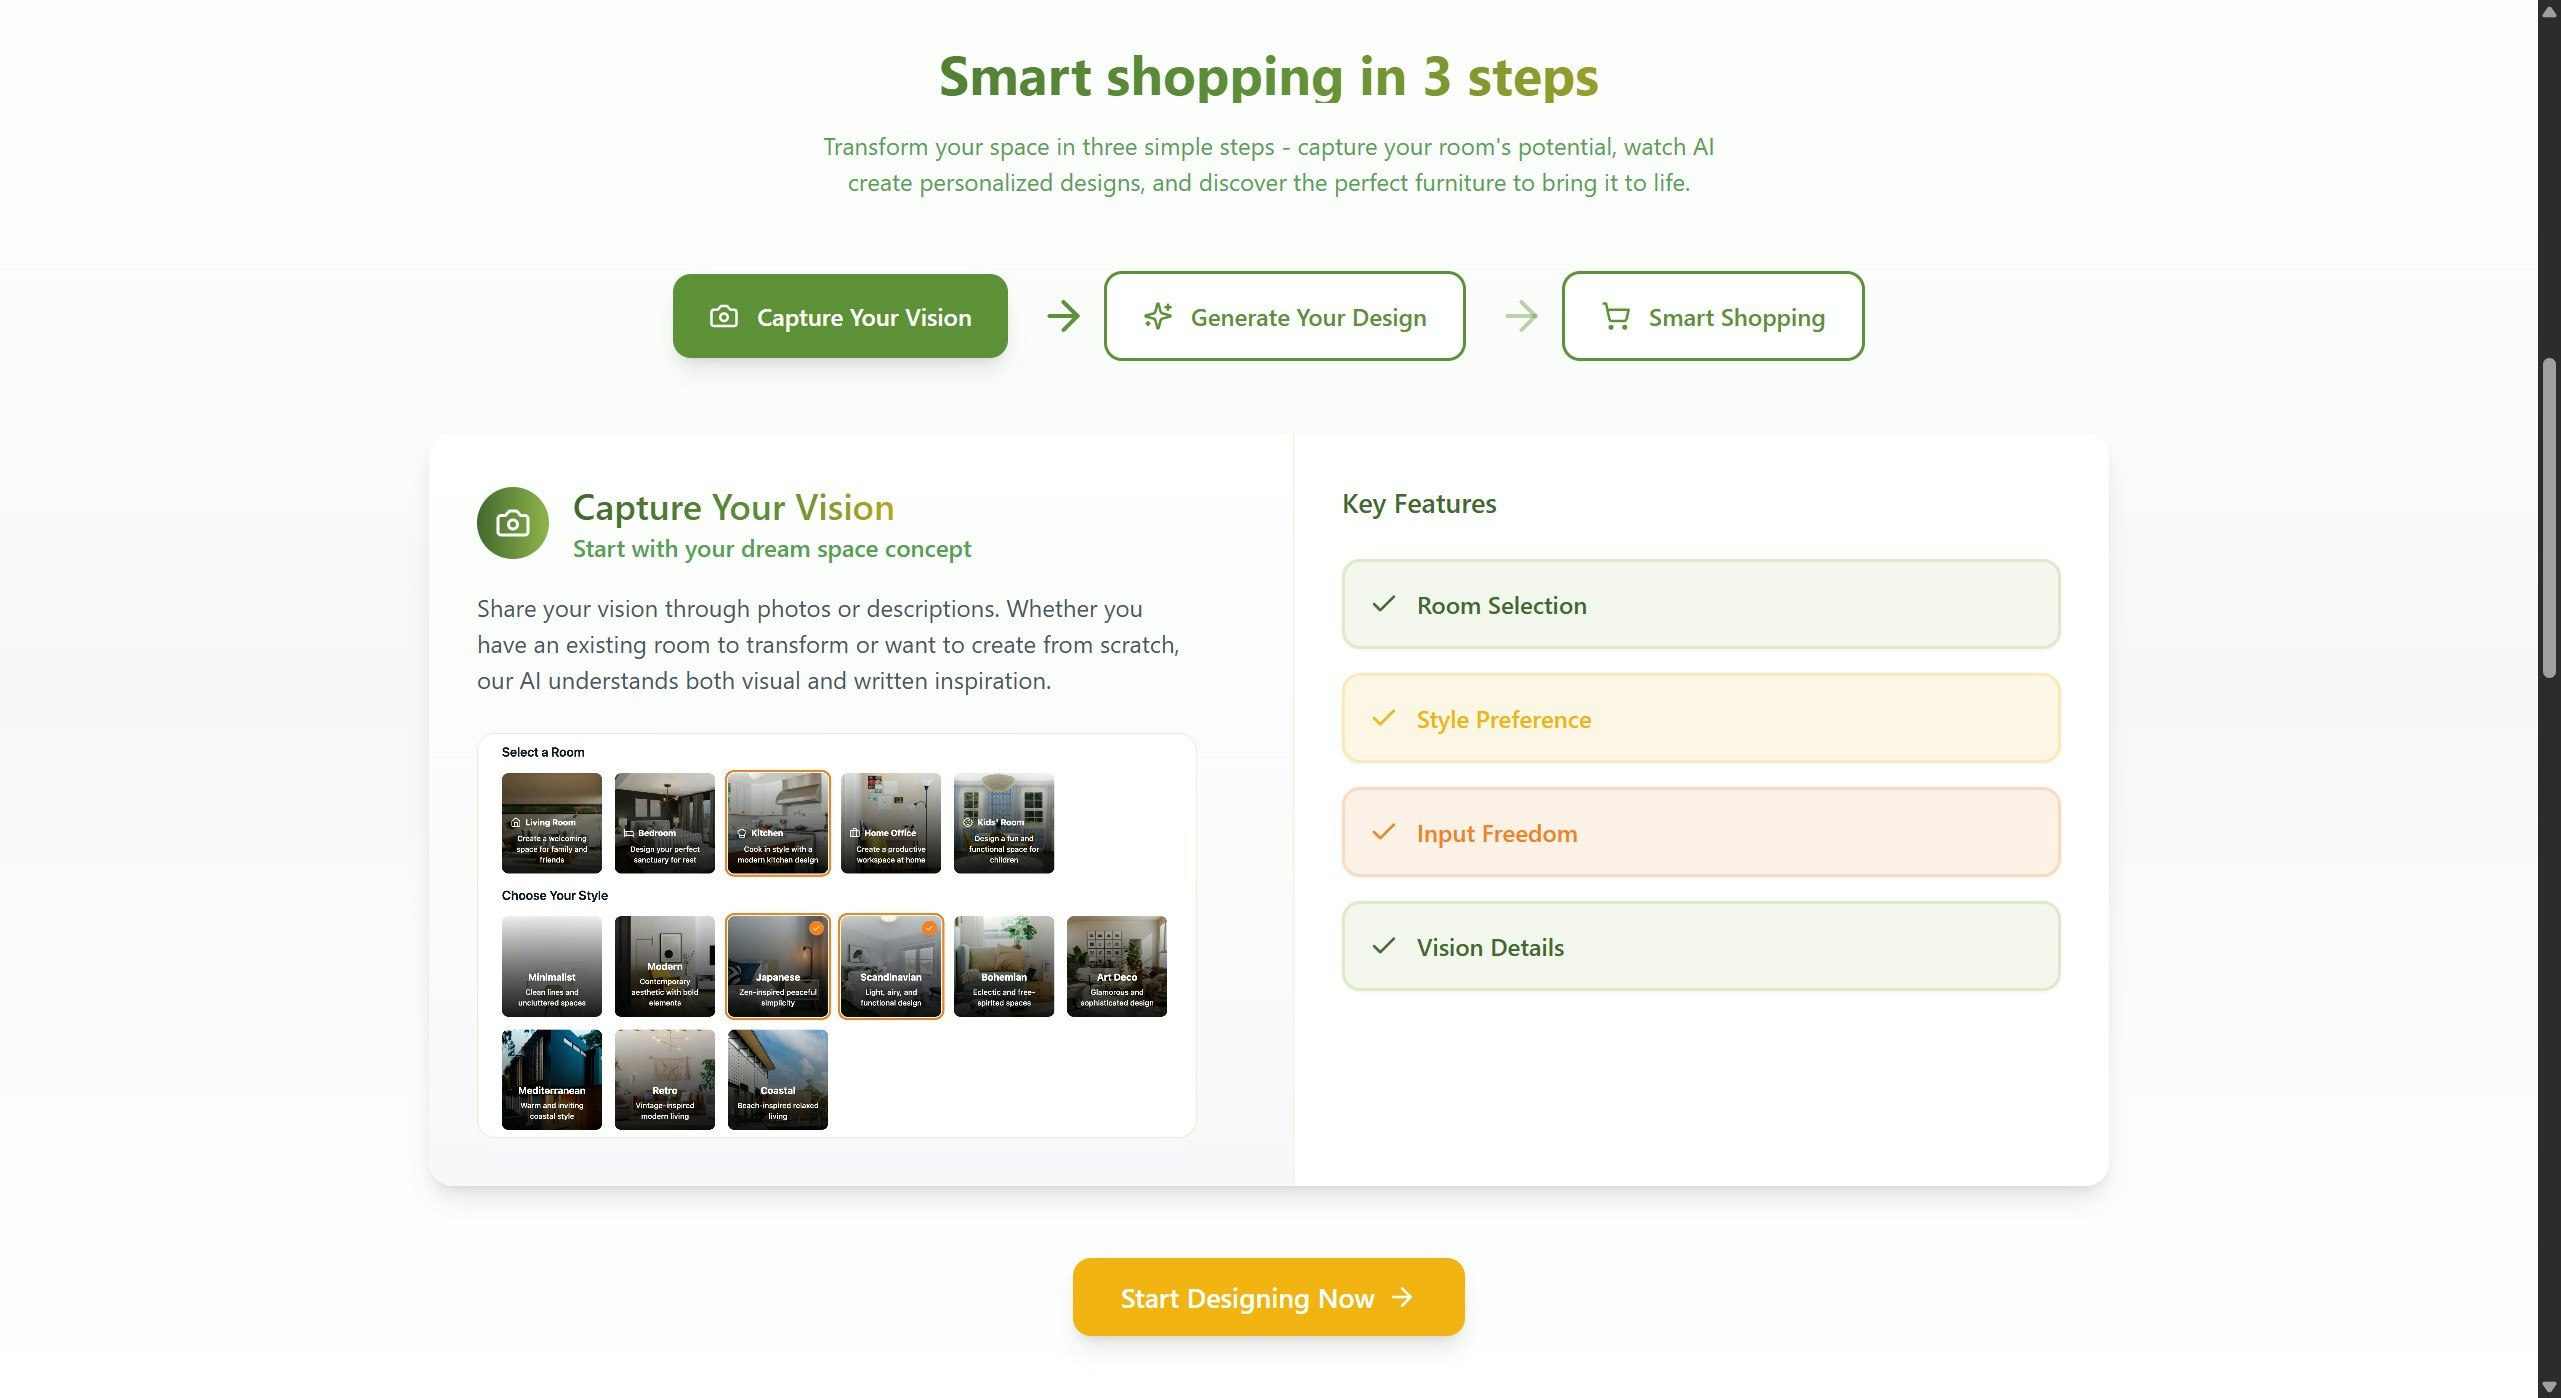2561x1398 pixels.
Task: Select the Coastal style thumbnail
Action: tap(778, 1079)
